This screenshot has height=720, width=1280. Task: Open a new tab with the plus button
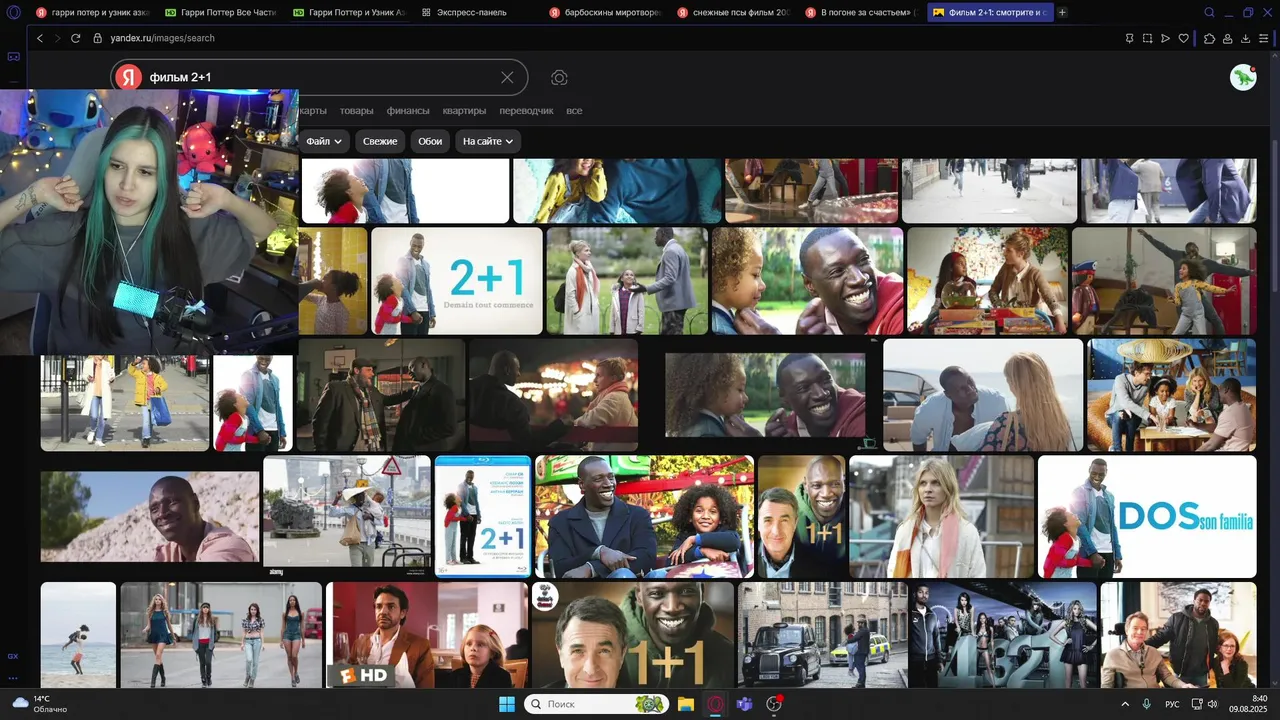(x=1062, y=12)
